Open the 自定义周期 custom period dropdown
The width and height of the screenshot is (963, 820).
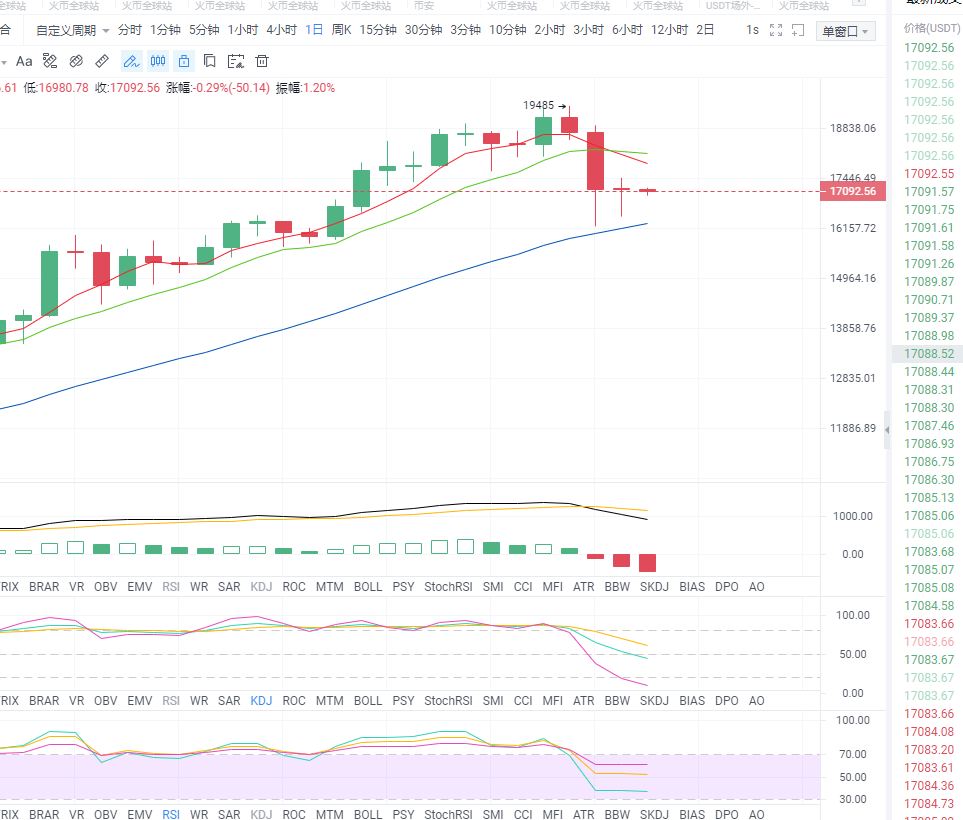click(73, 30)
